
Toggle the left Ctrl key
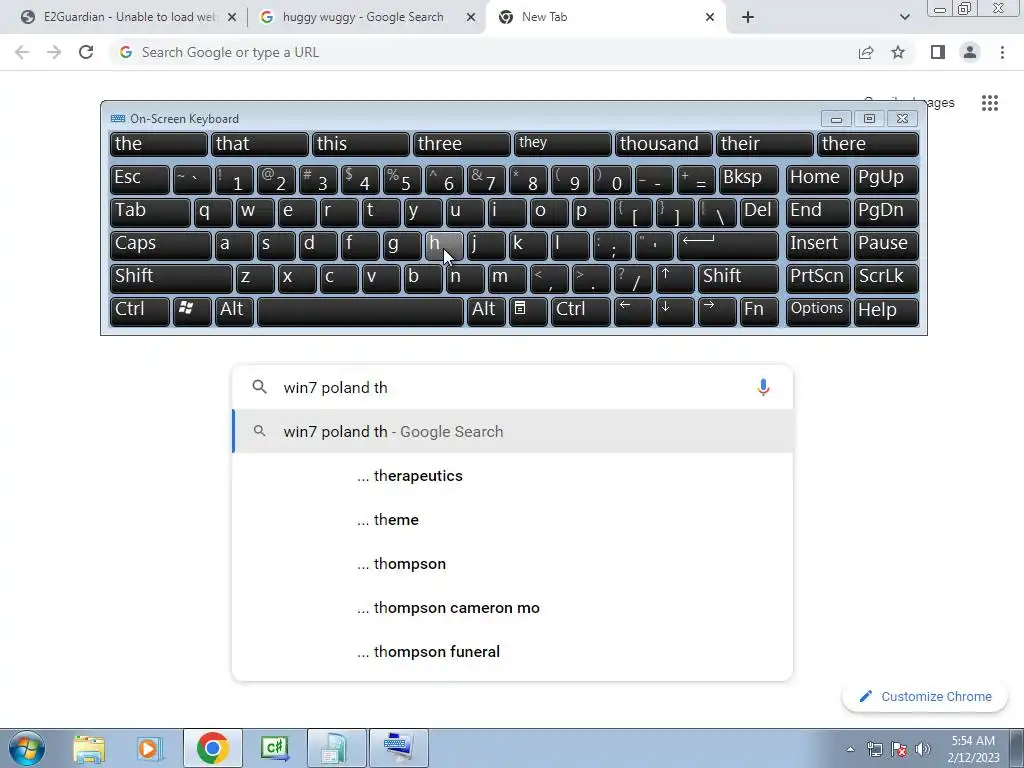[140, 311]
